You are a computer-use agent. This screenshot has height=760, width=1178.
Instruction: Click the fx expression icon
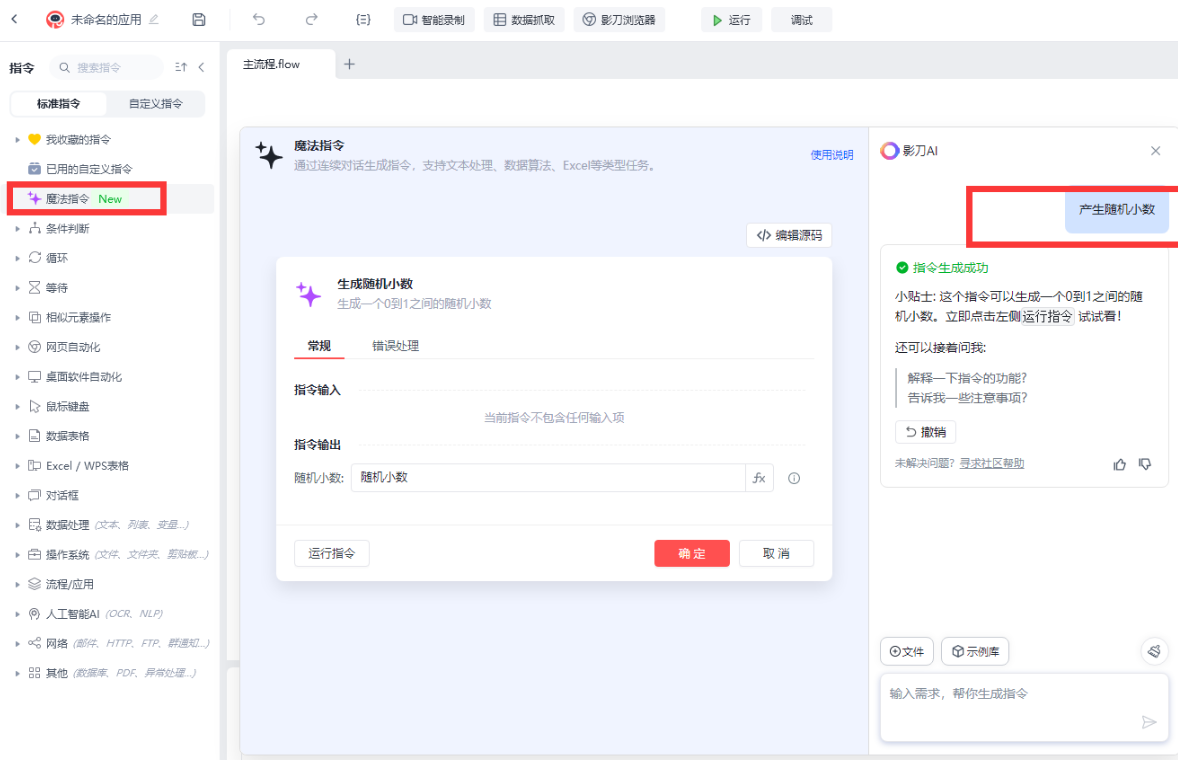(759, 478)
